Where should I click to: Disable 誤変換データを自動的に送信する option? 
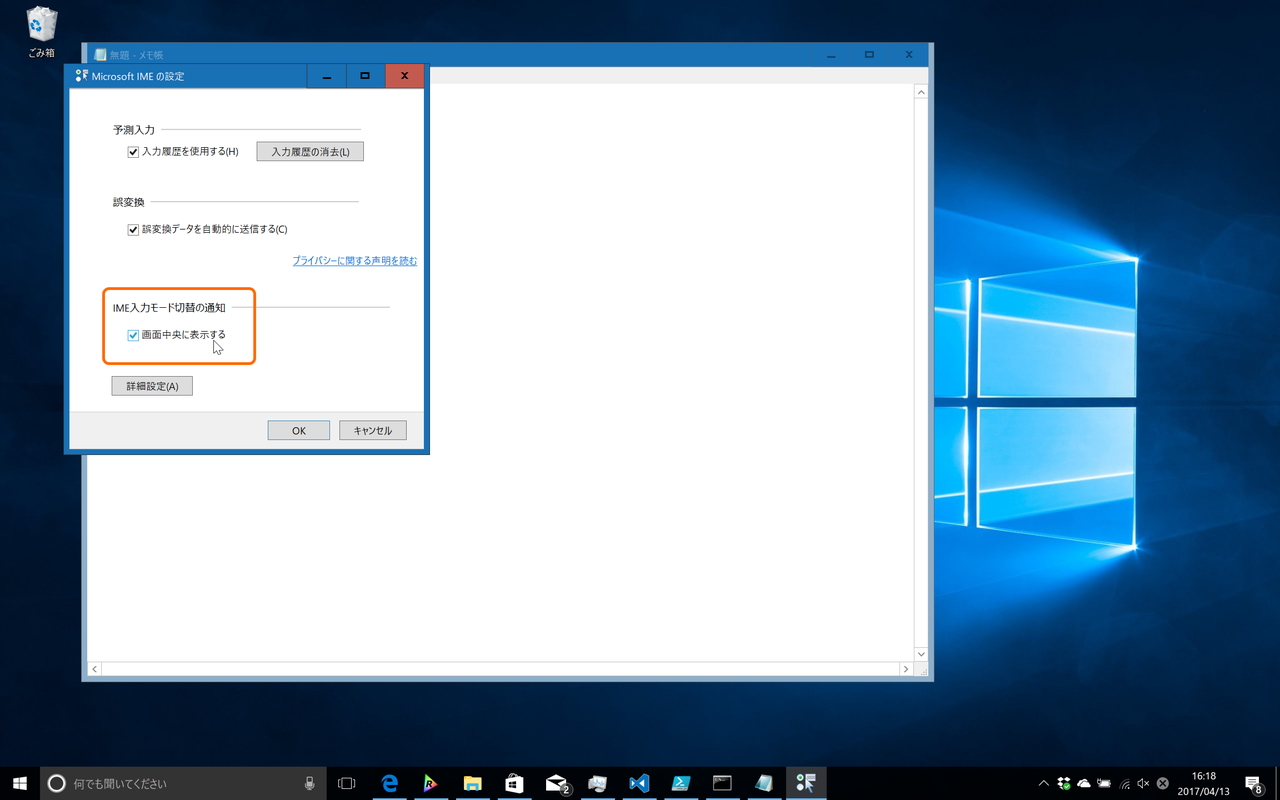click(133, 229)
